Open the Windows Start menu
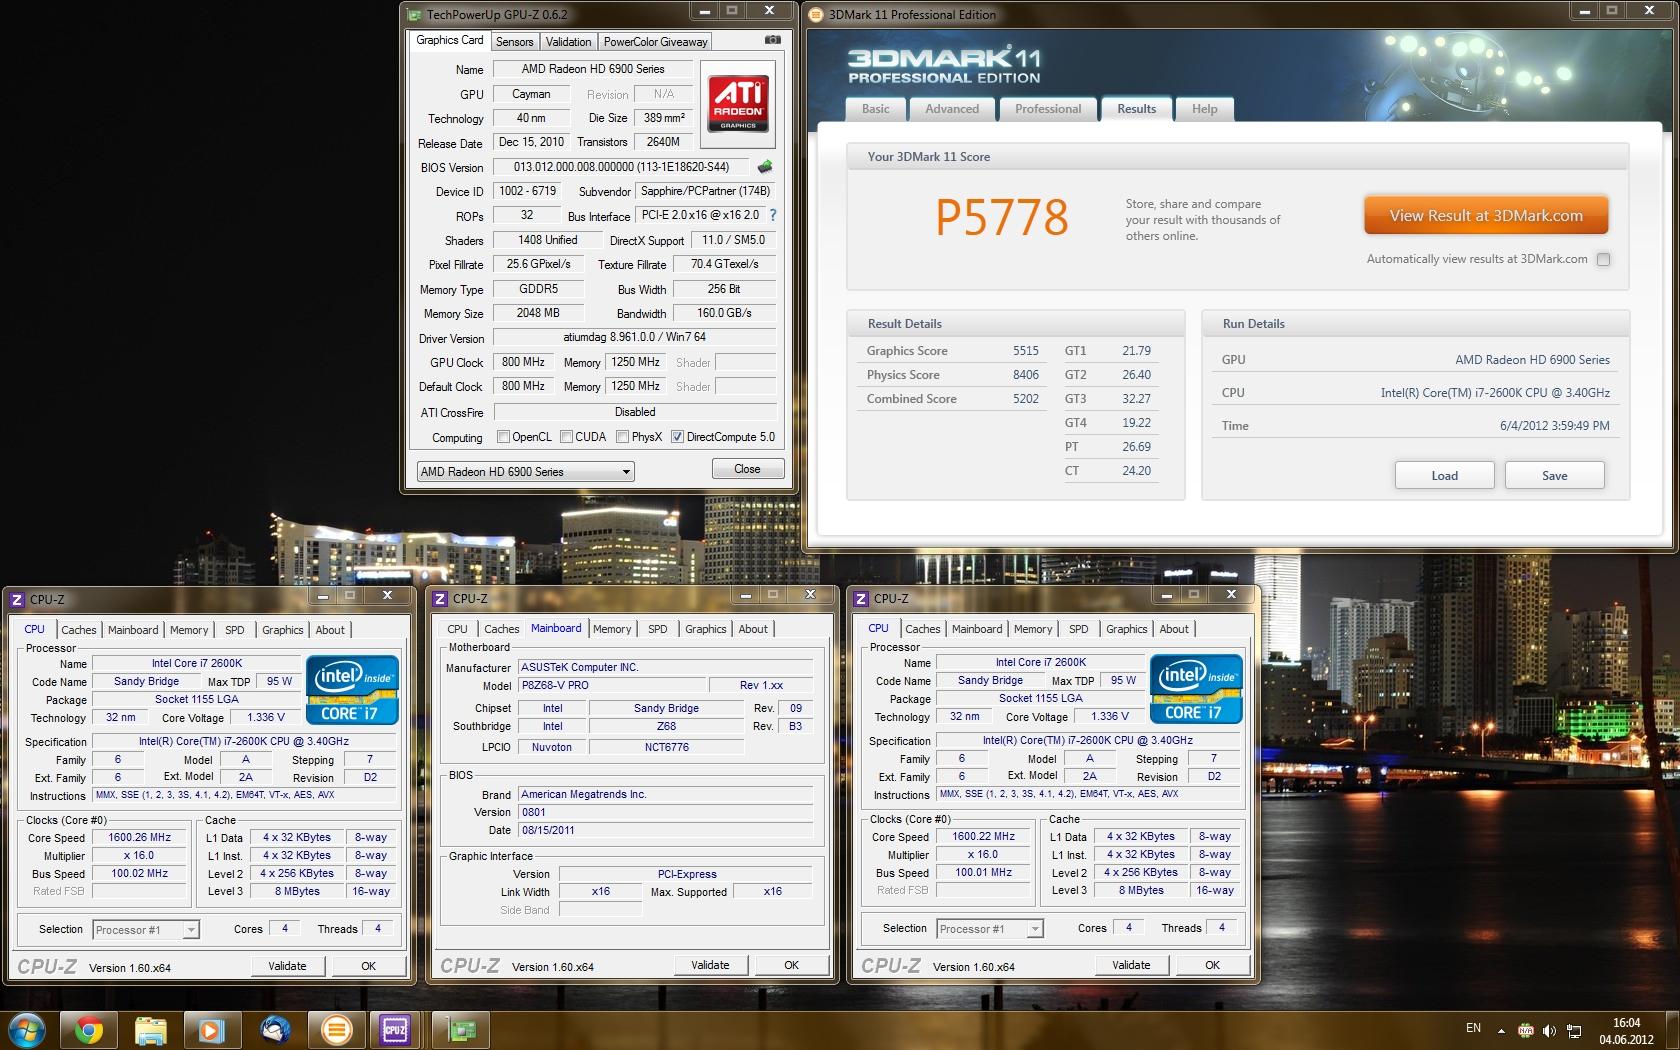 [x=25, y=1029]
